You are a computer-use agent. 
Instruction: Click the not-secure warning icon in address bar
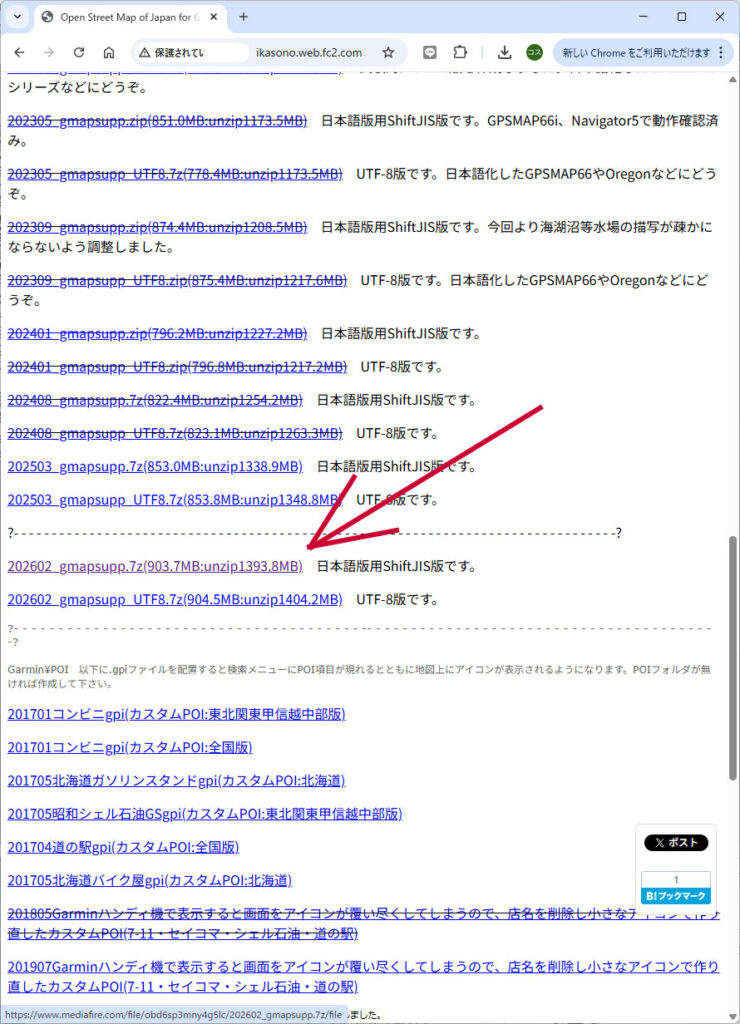pos(146,53)
